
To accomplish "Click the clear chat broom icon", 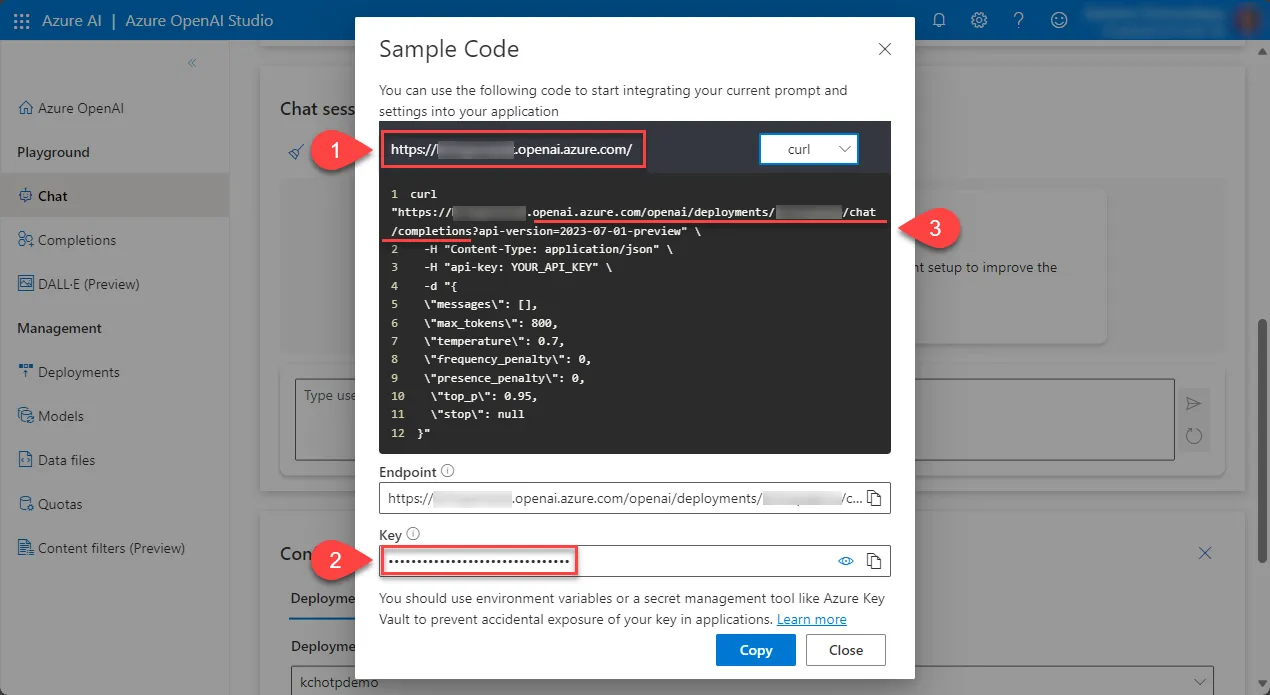I will point(296,152).
